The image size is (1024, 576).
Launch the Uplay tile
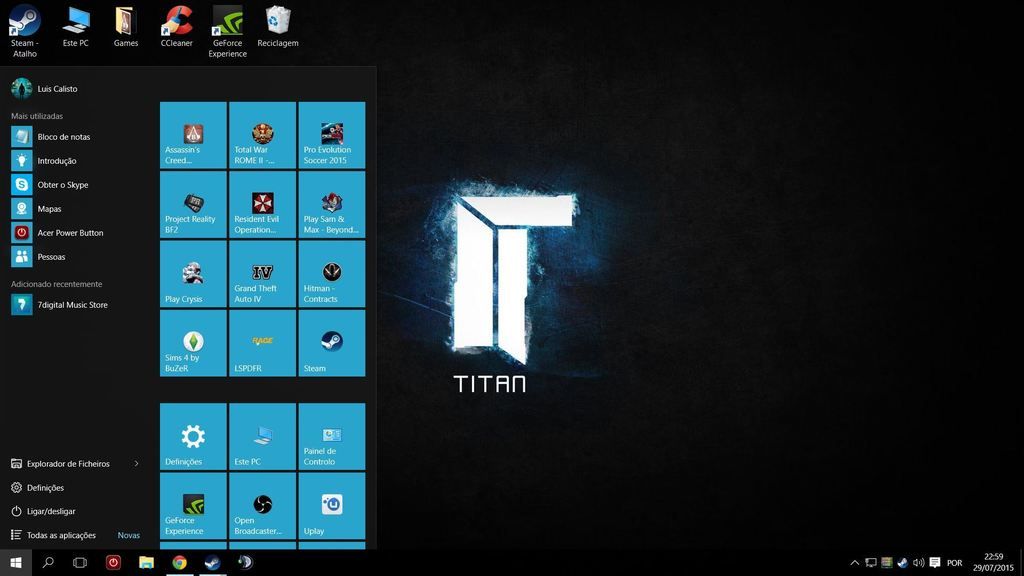point(332,505)
